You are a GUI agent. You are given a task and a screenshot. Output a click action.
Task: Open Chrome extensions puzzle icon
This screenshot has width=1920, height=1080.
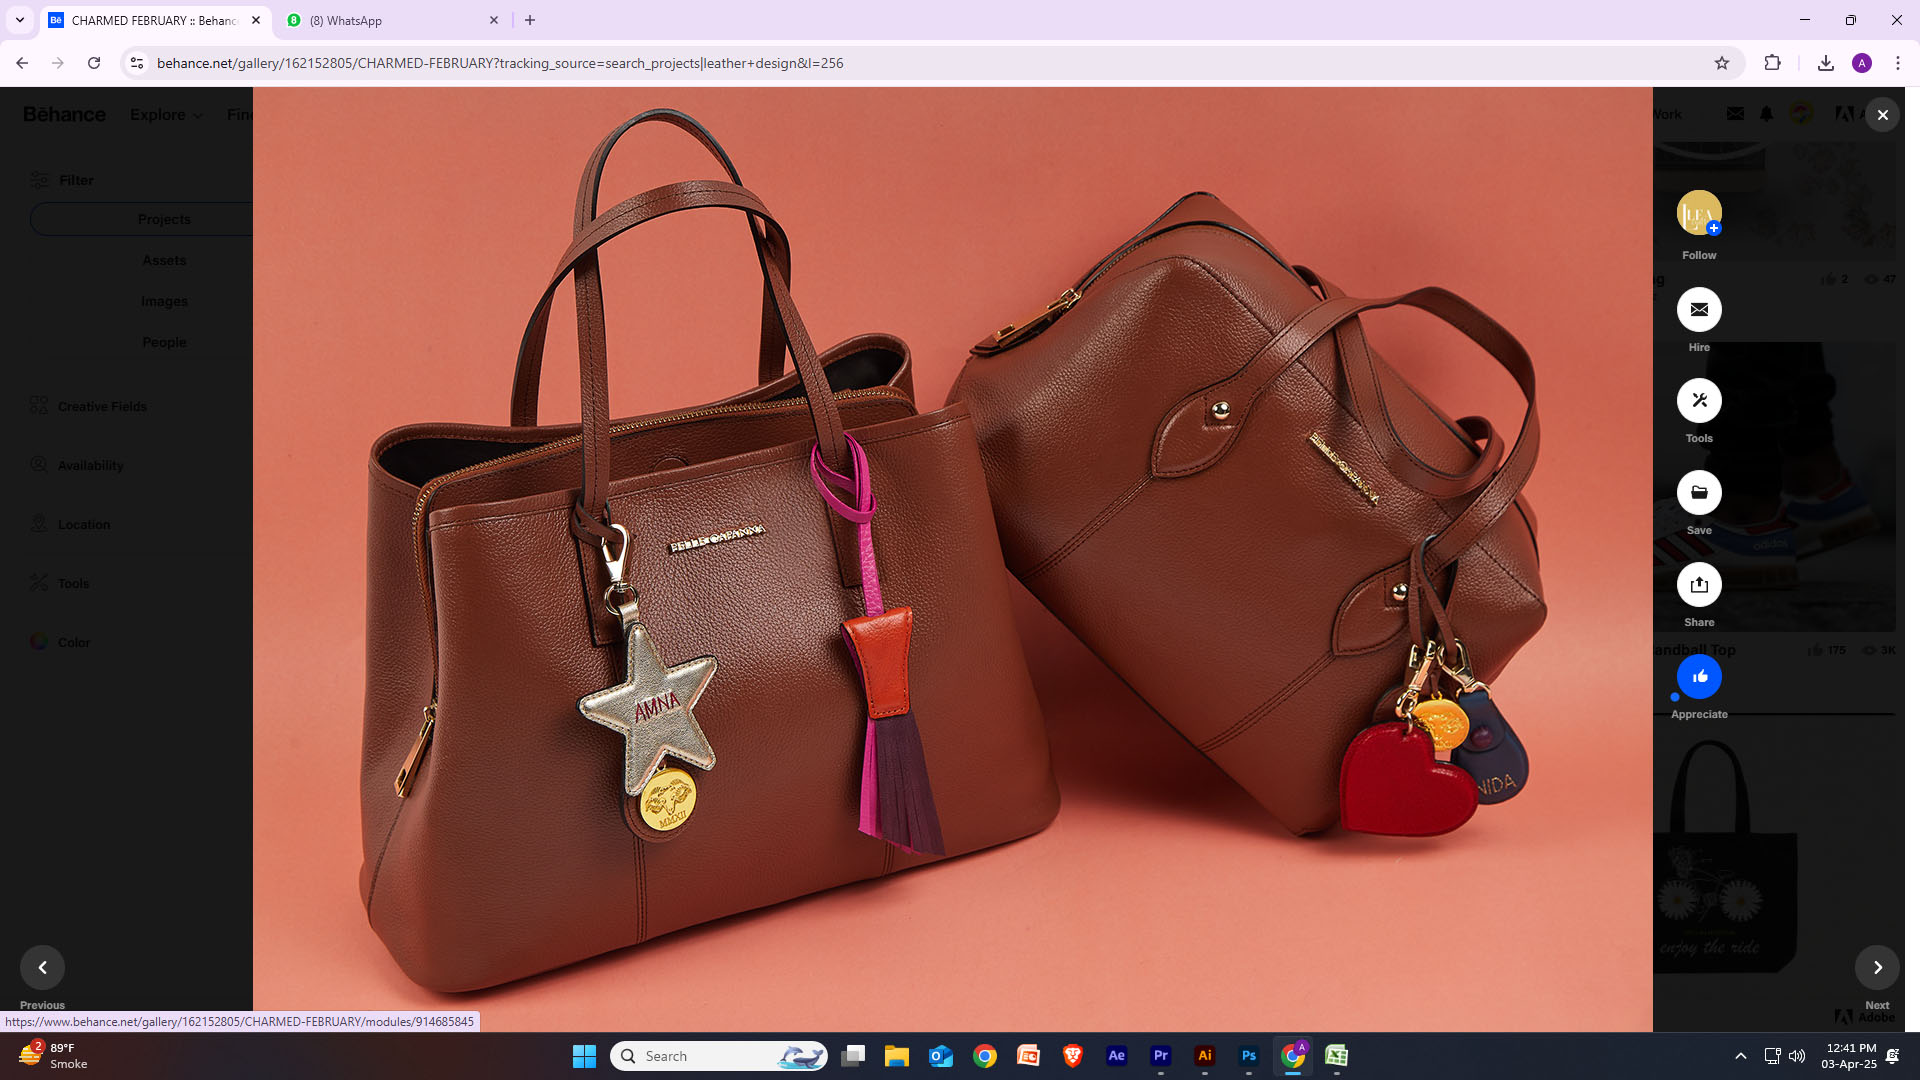click(1772, 63)
